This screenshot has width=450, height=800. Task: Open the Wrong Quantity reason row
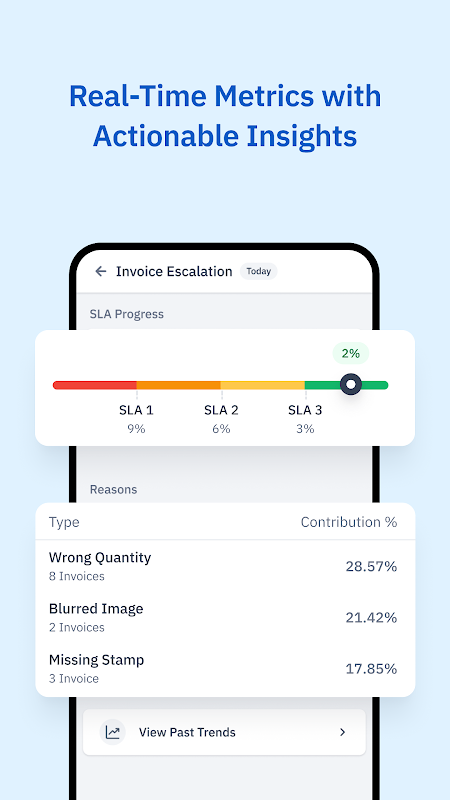click(x=225, y=566)
